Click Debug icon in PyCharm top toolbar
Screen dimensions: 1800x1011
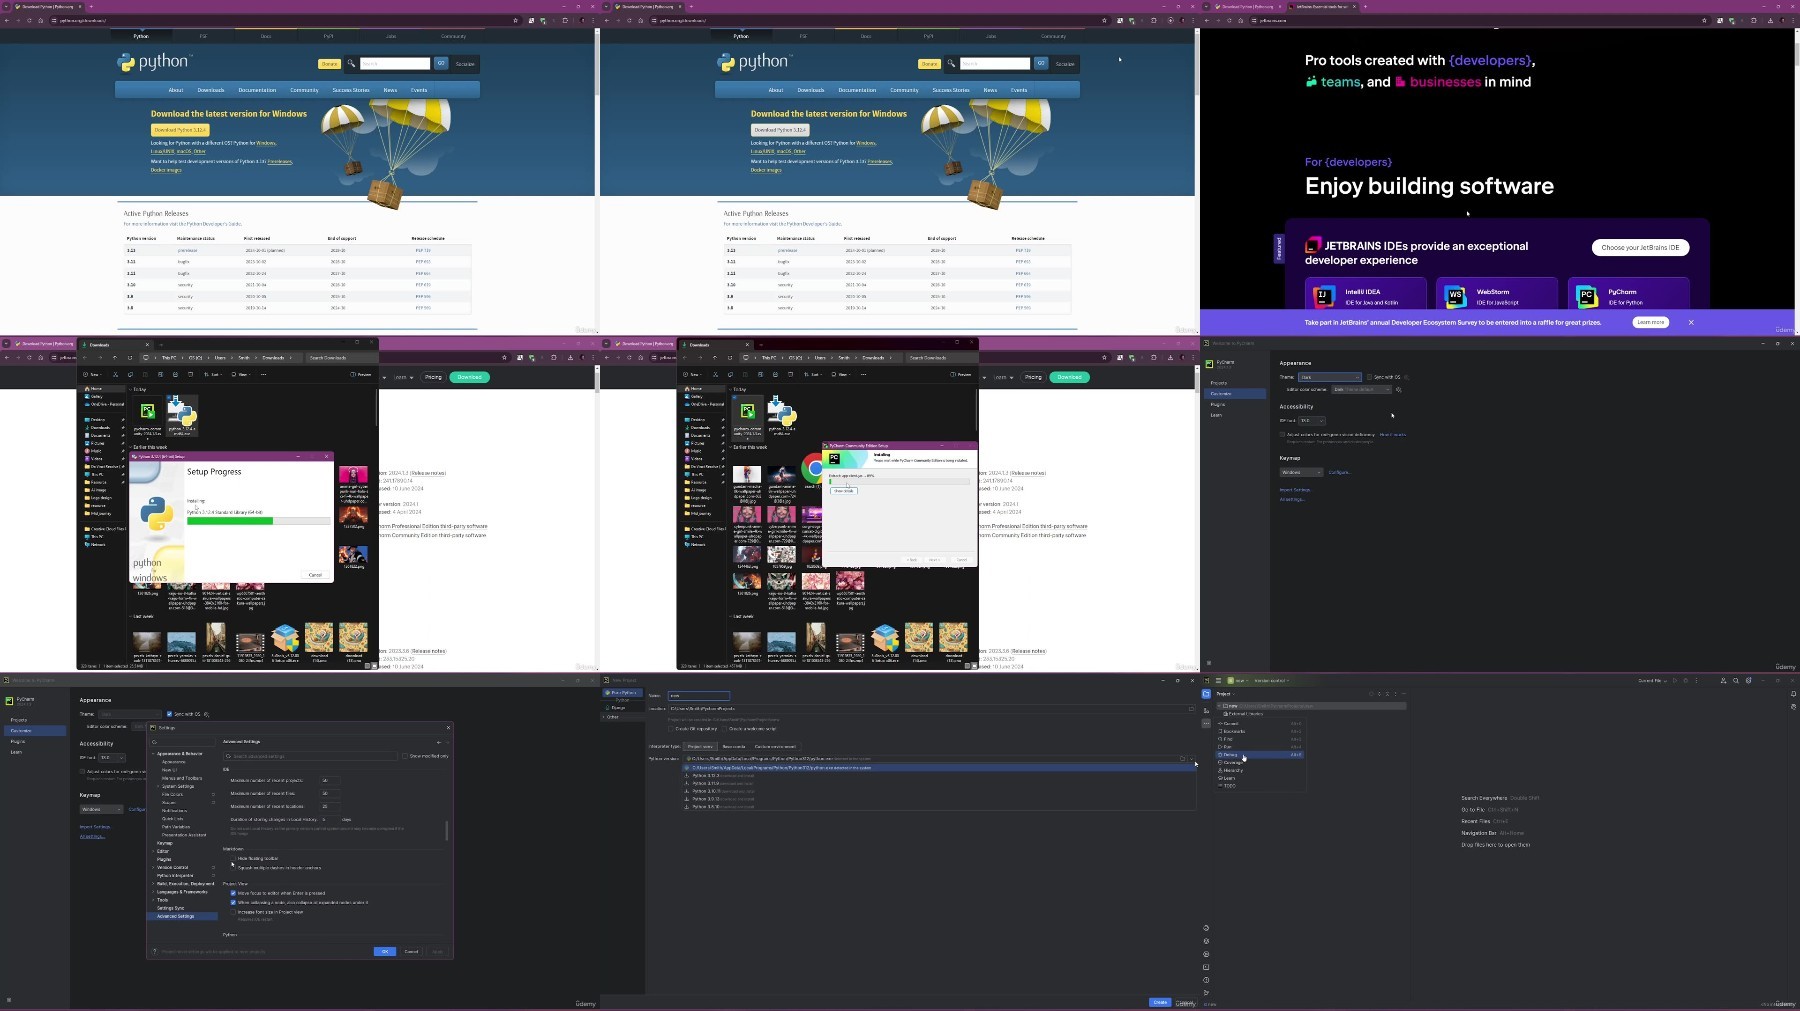point(1686,680)
